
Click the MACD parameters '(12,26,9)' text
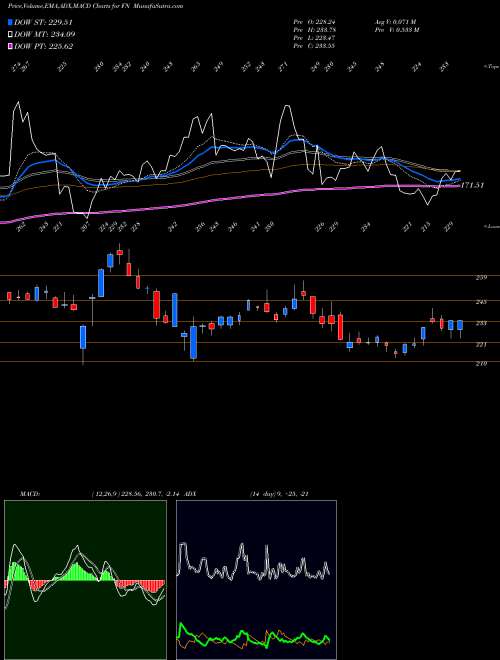pos(104,493)
